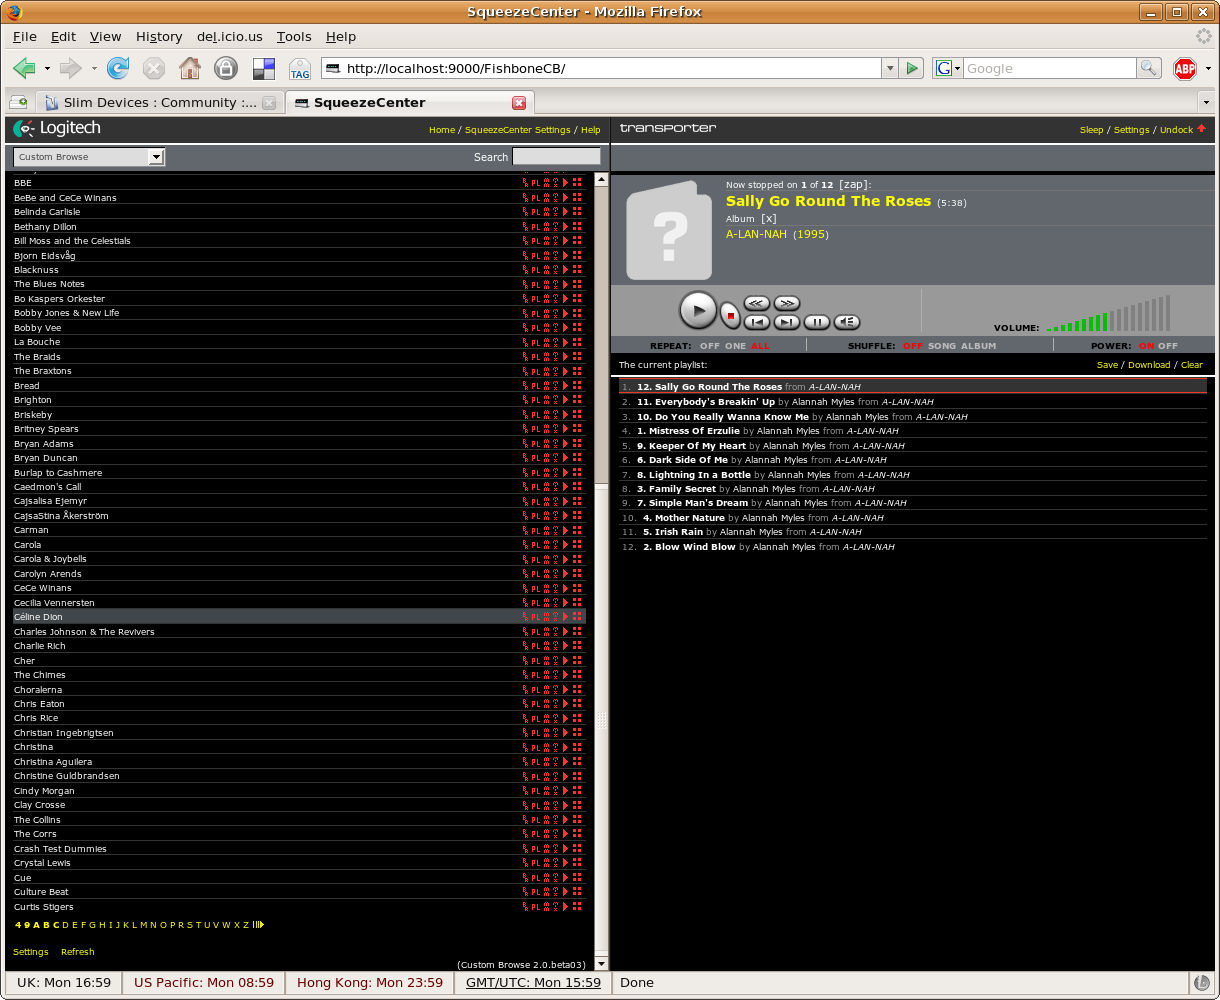Click the red Stop button

(730, 316)
